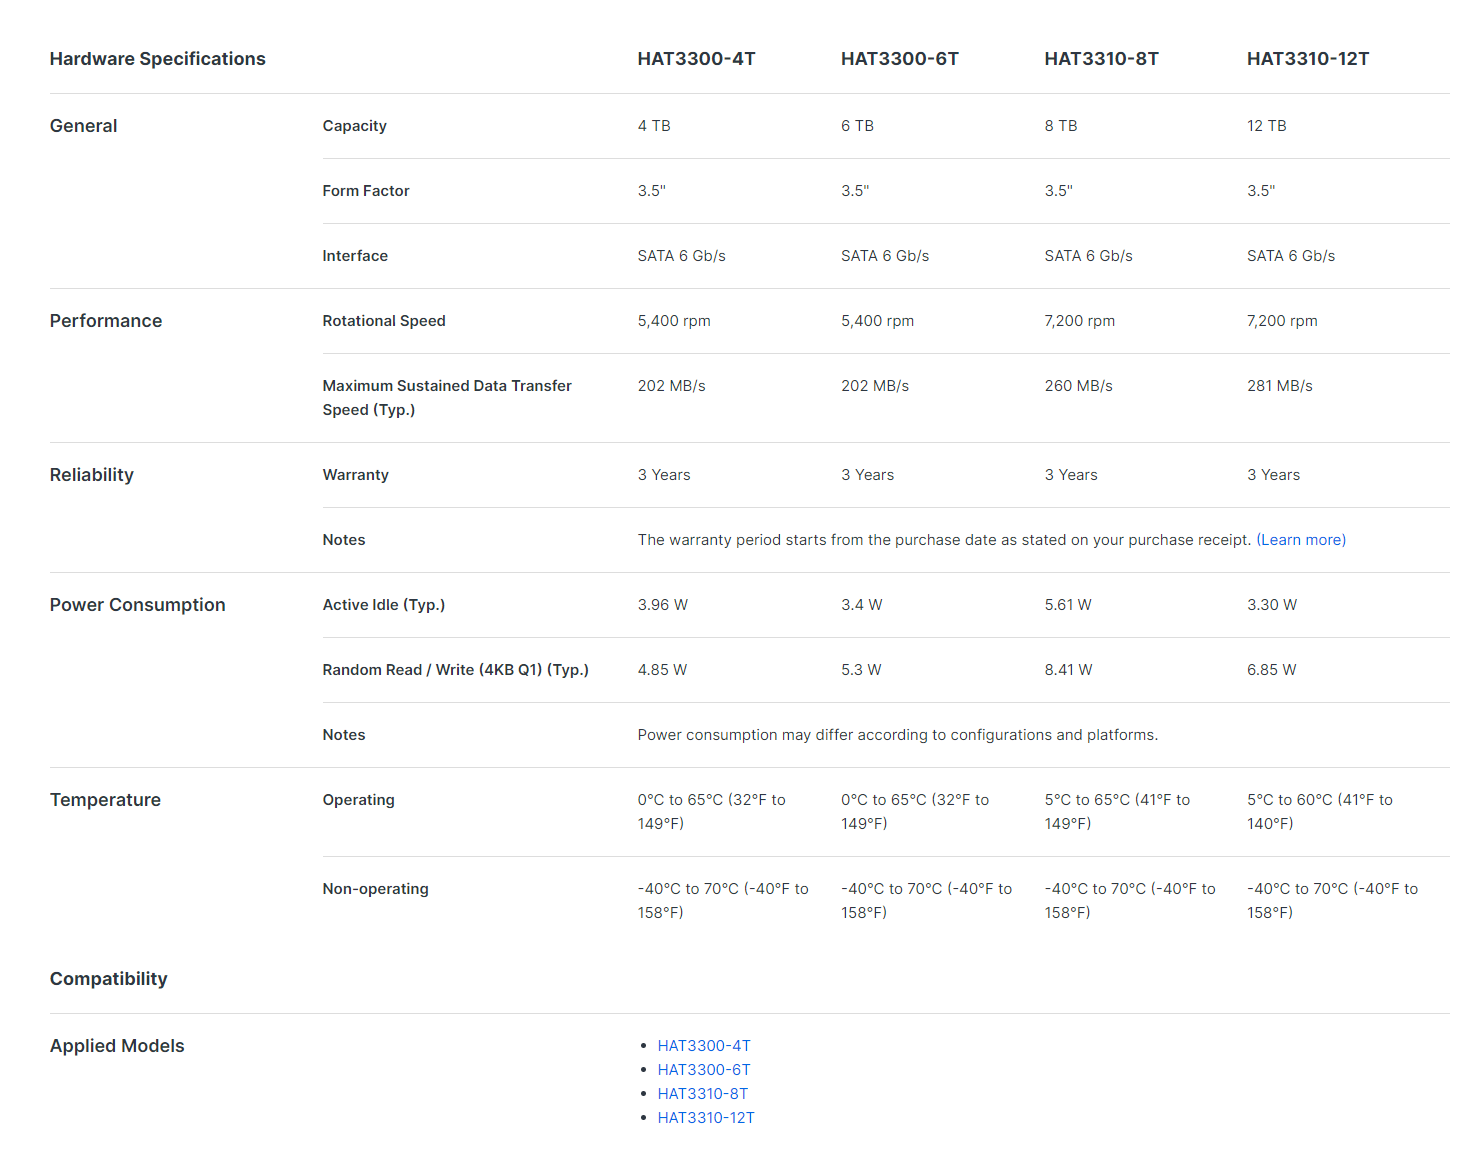Click HAT3310-12T '3 Years' warranty value
This screenshot has height=1157, width=1469.
pos(1274,475)
